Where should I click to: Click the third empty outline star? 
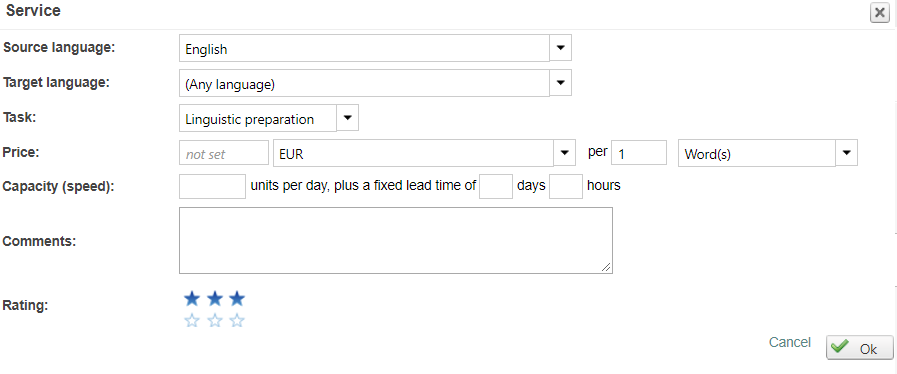[x=237, y=321]
